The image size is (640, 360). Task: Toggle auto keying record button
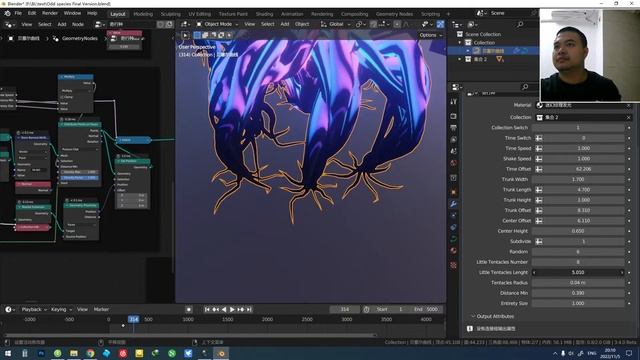(x=189, y=310)
